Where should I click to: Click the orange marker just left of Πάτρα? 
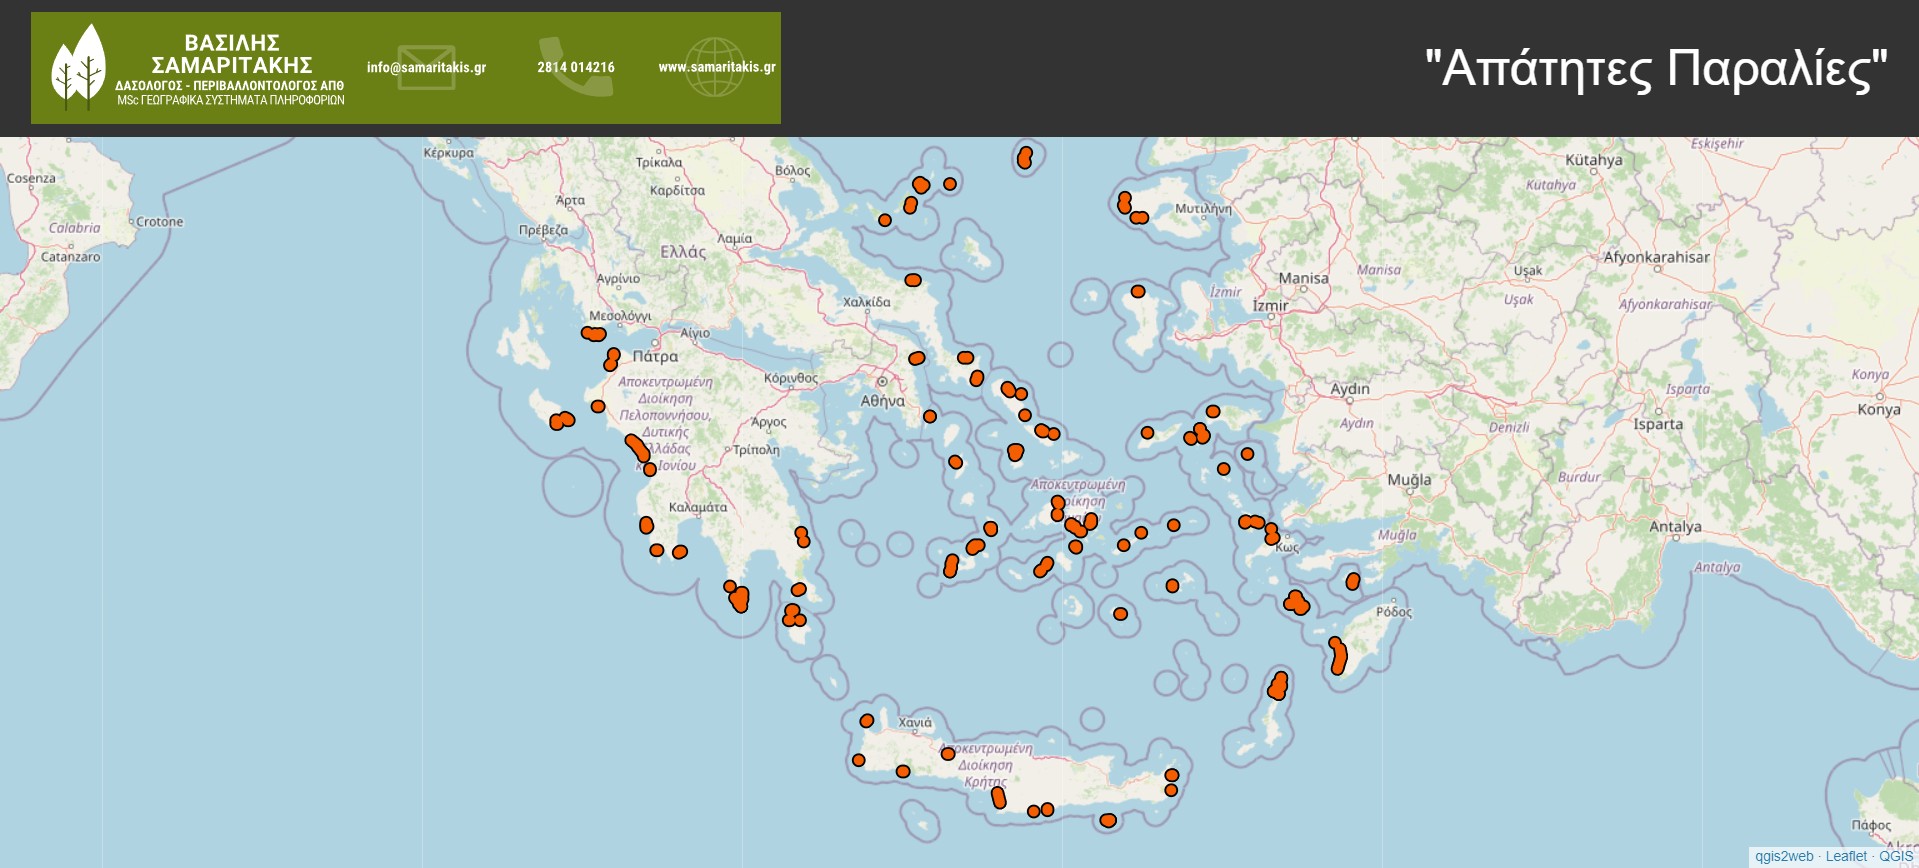tap(612, 359)
